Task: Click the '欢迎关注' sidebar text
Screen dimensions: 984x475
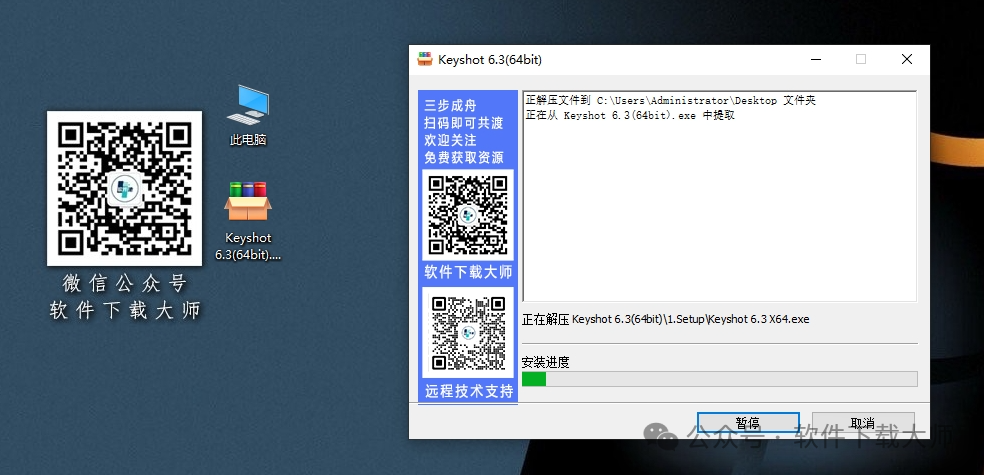Action: (x=450, y=140)
